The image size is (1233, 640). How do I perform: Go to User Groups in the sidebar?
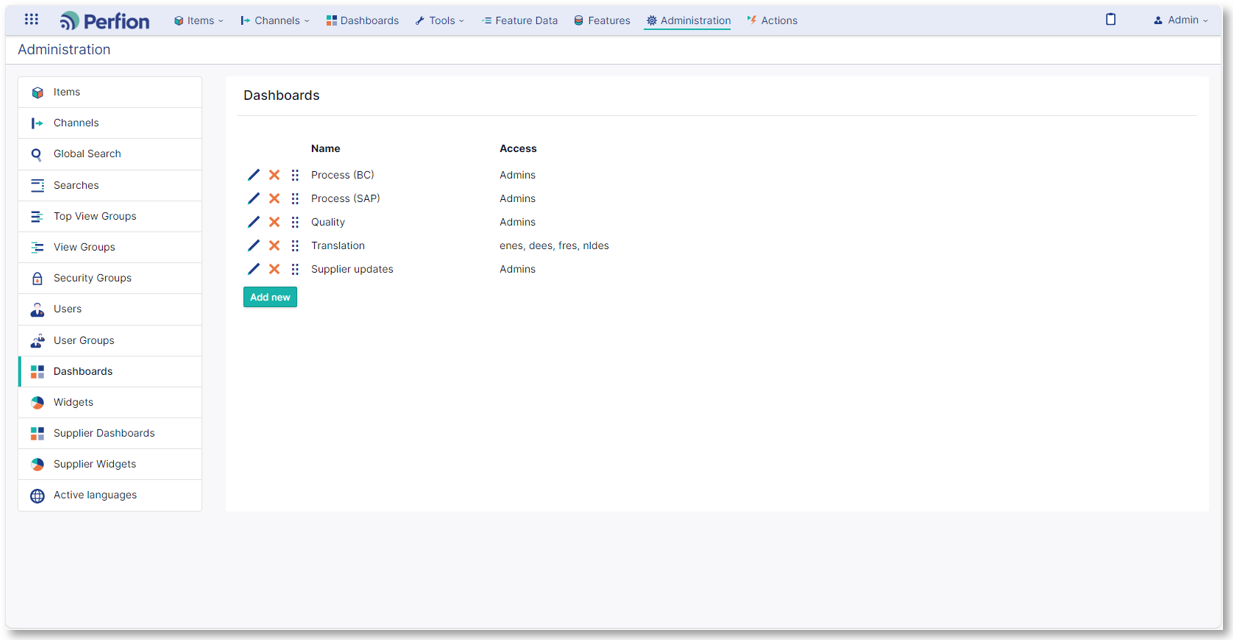[x=110, y=340]
